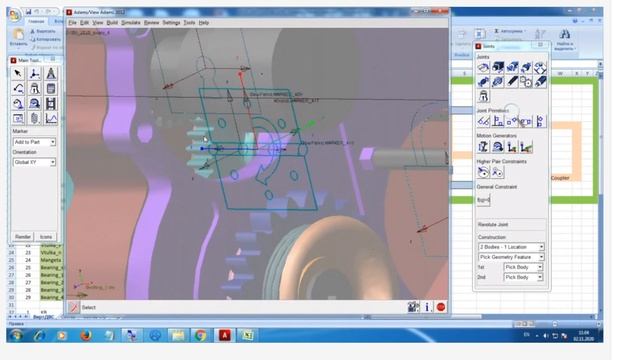Open the Settings menu in Adams/View
Screen dimensions: 640x360
171,23
